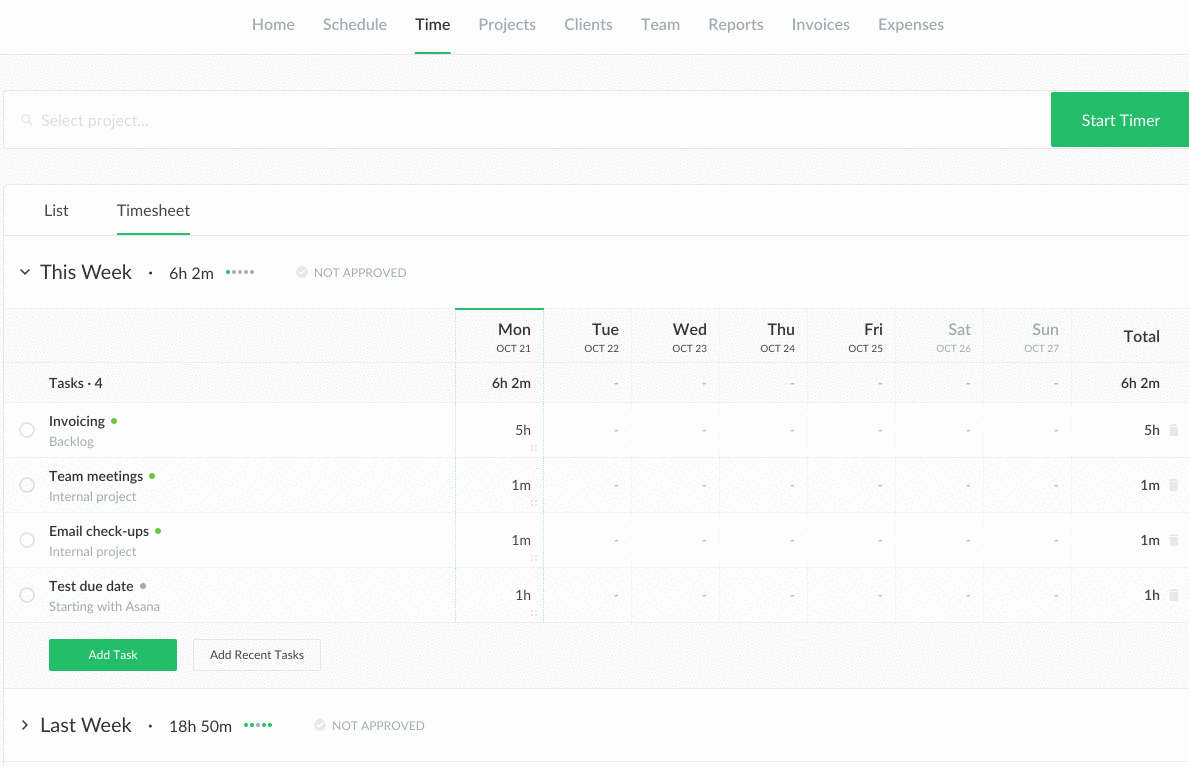
Task: Collapse the This Week section
Action: pos(25,272)
